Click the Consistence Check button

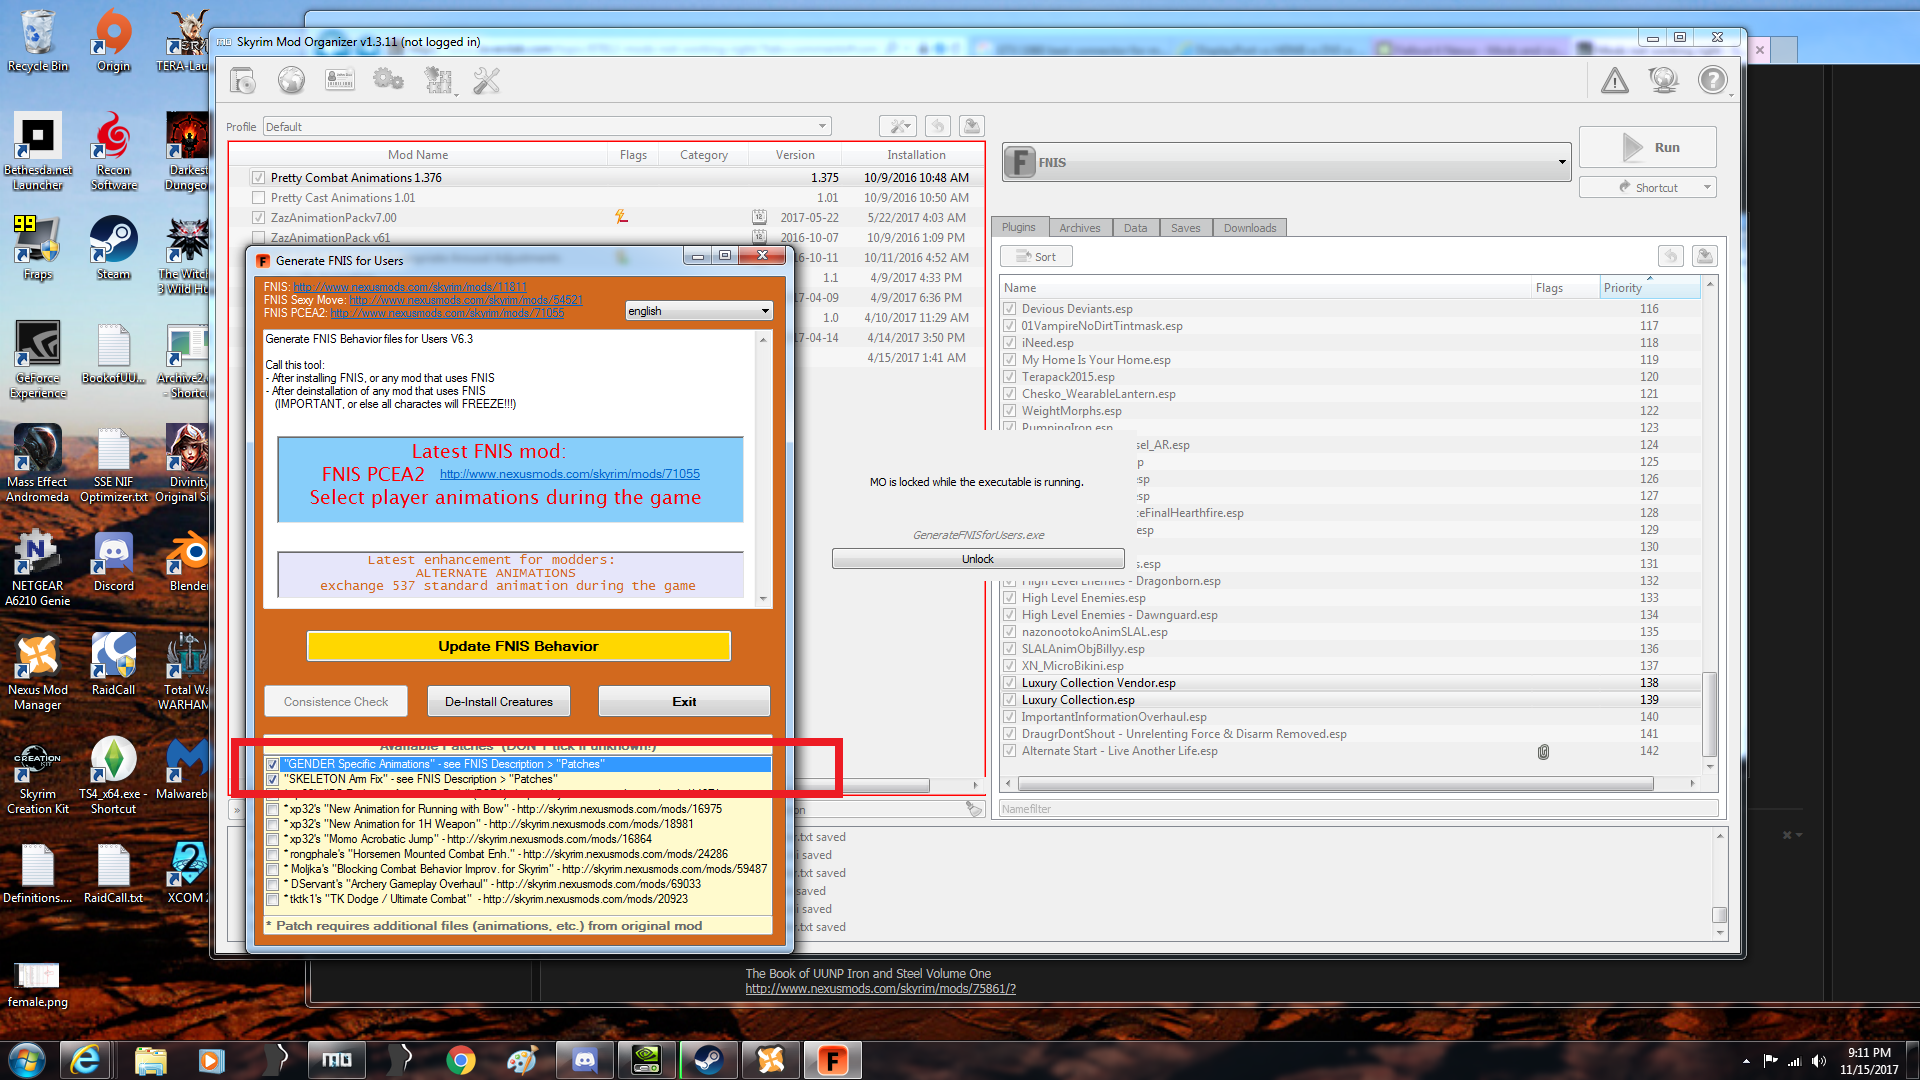point(336,701)
